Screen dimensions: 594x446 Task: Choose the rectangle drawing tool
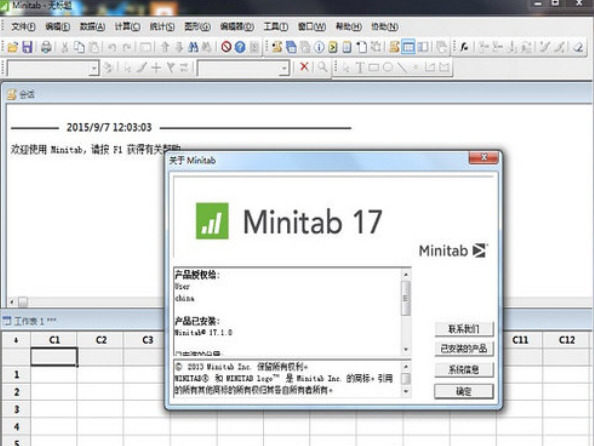click(x=374, y=67)
